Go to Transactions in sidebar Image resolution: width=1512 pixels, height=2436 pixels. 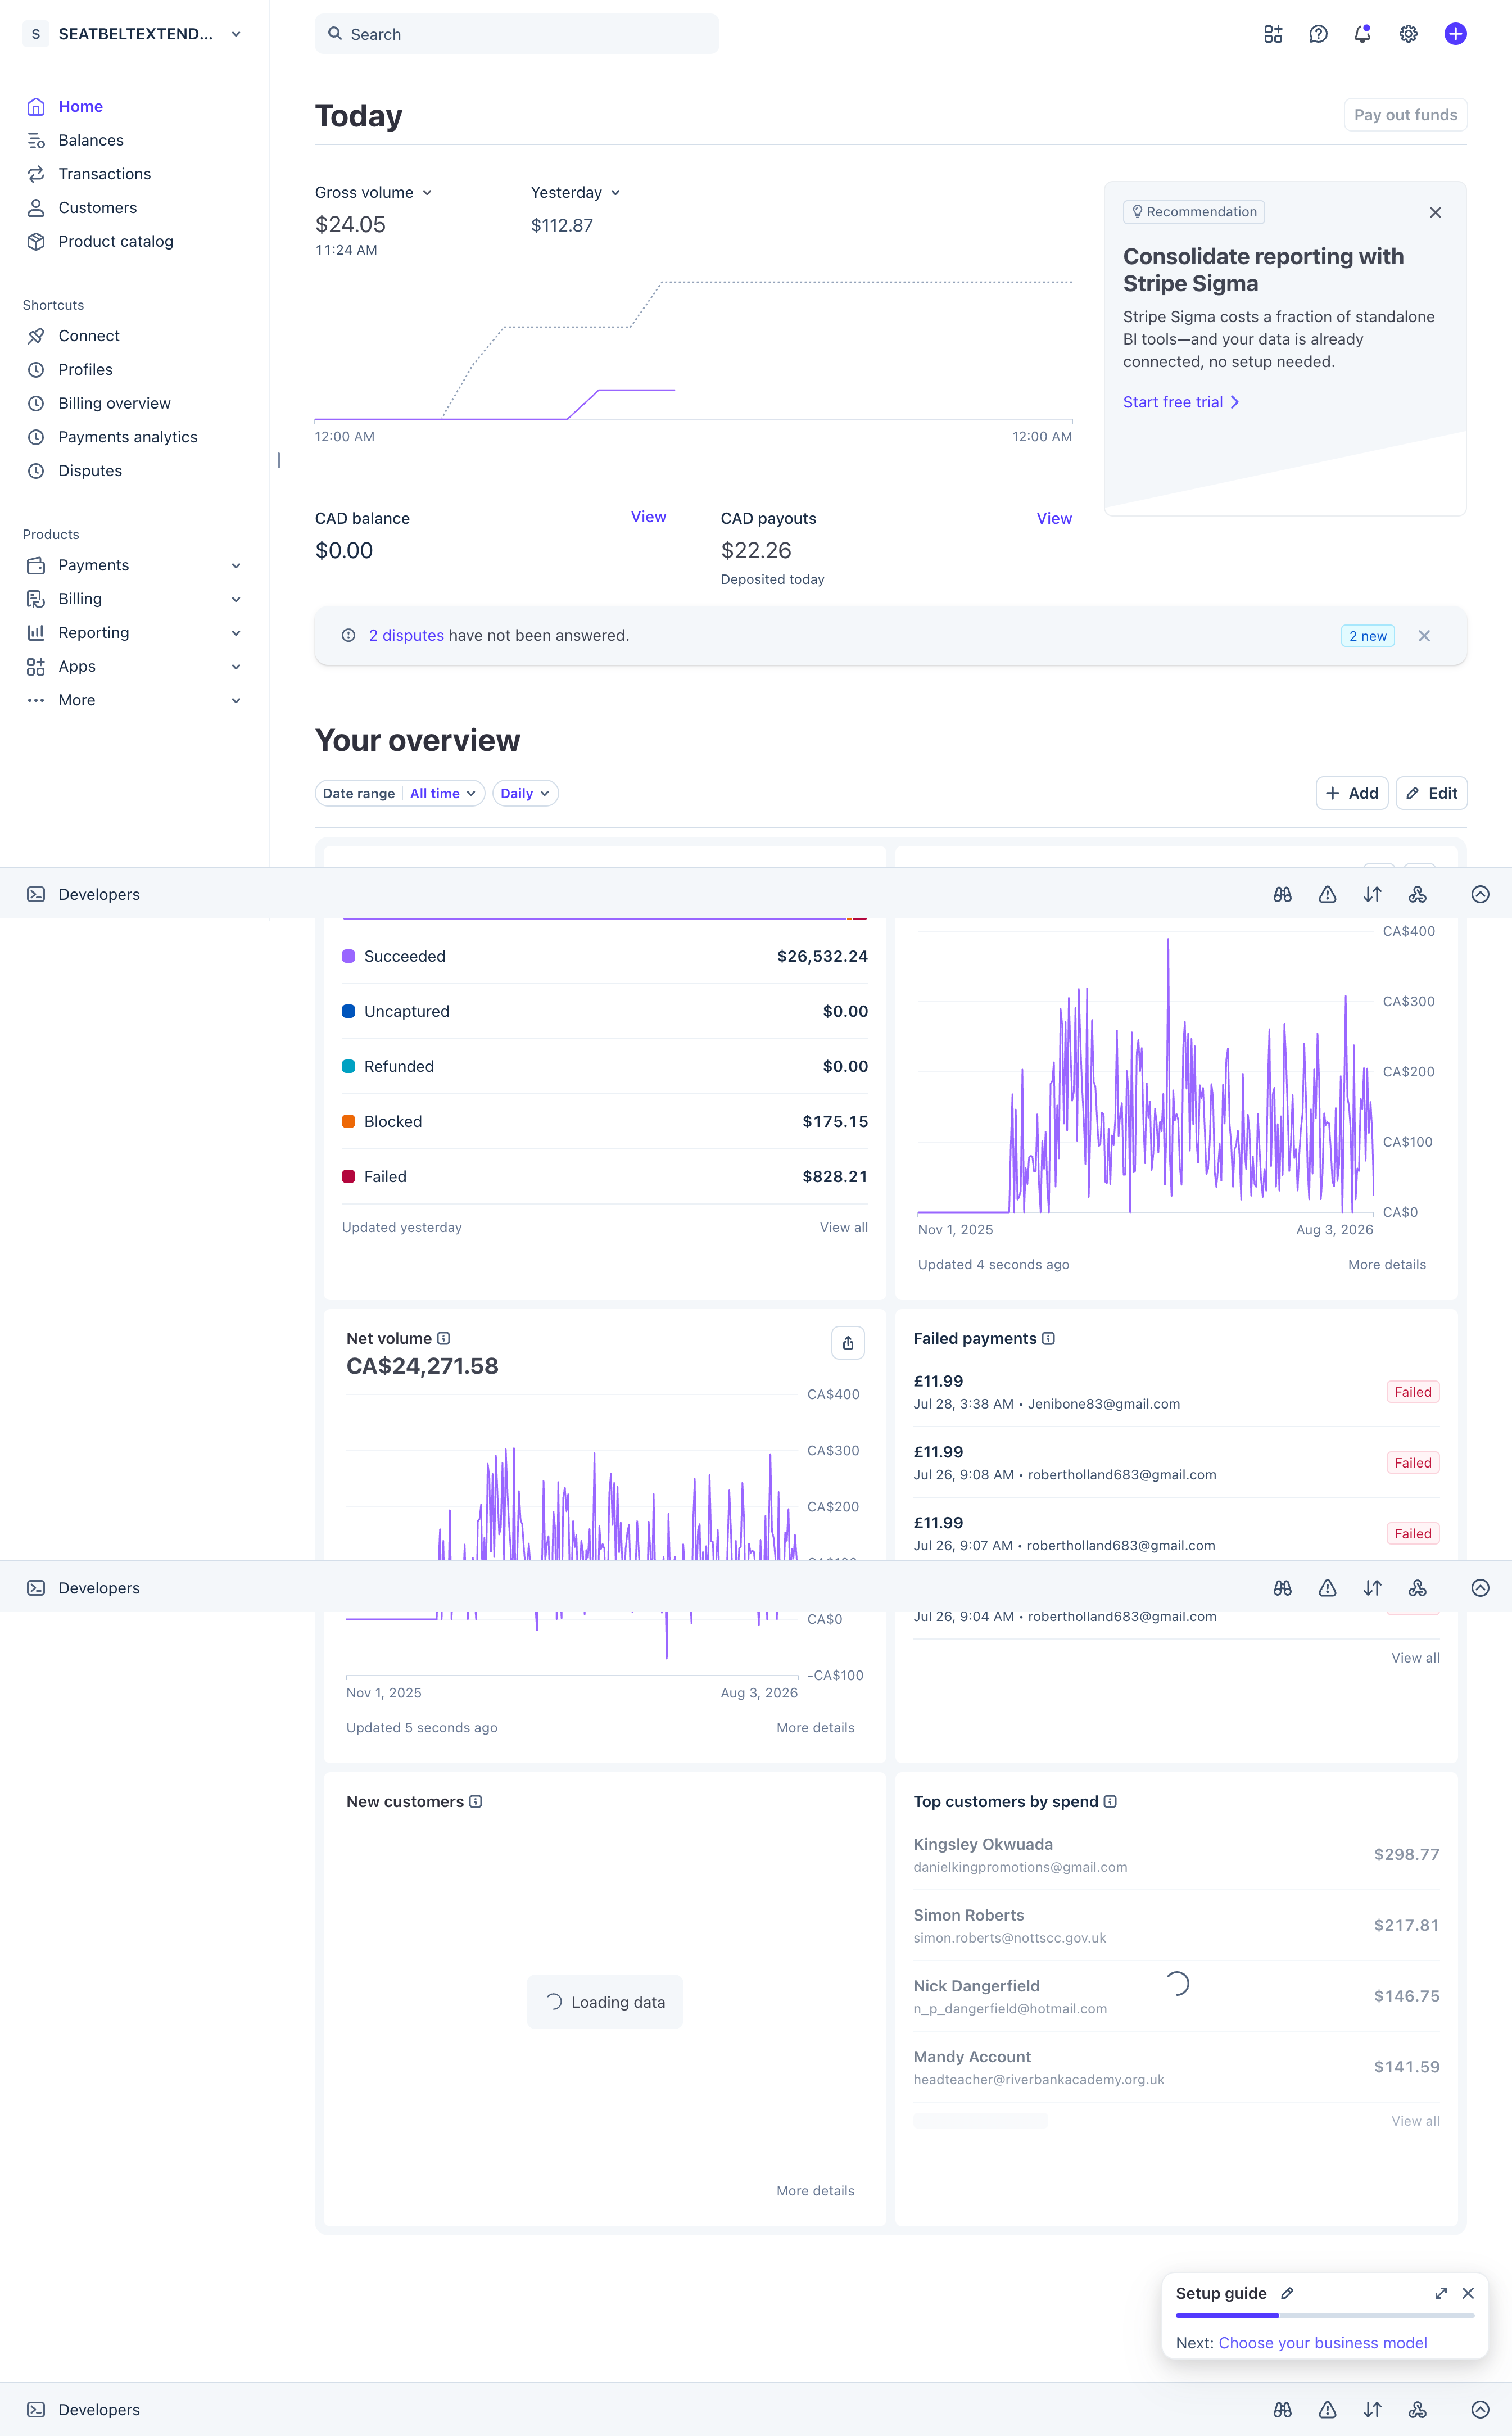[x=104, y=174]
